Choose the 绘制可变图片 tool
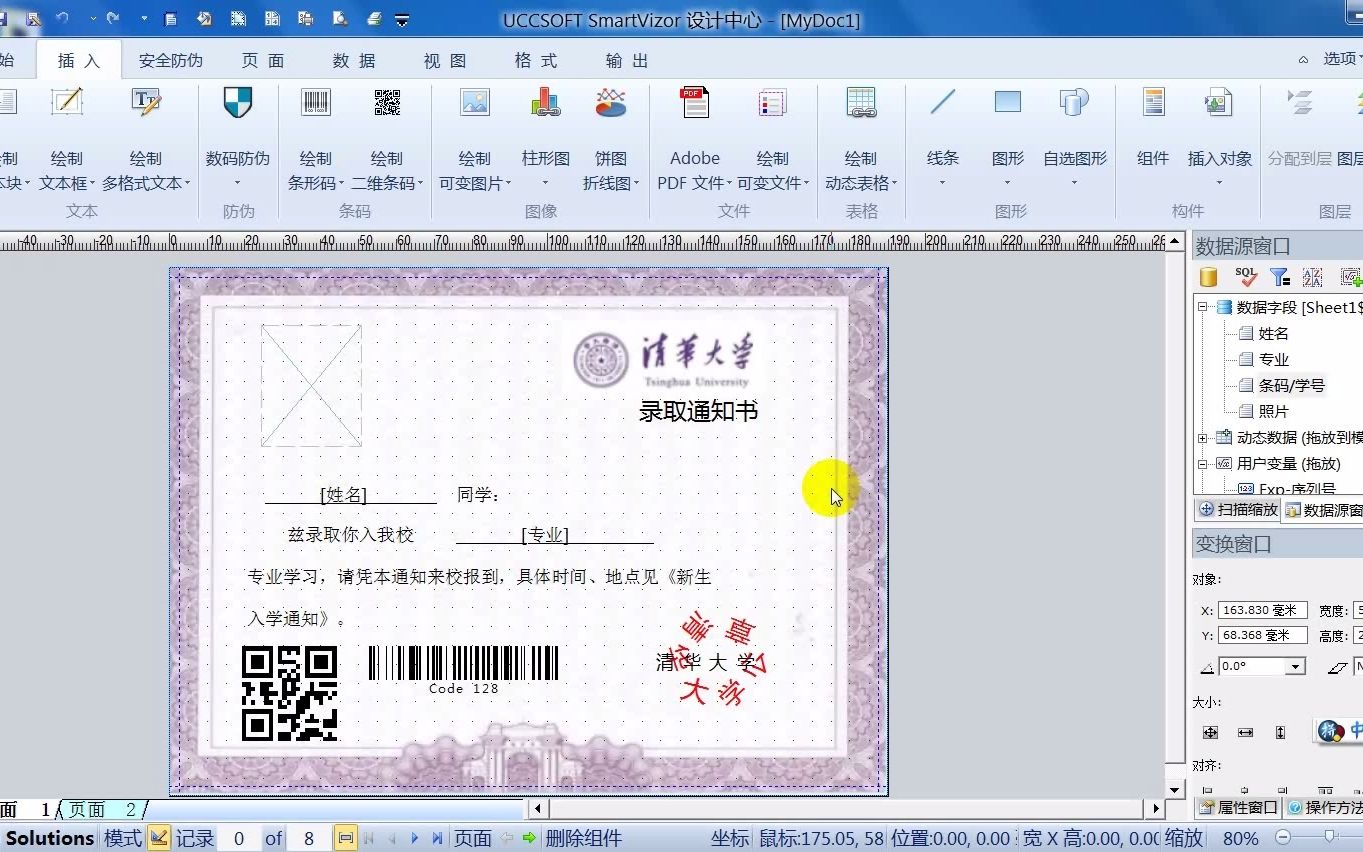 475,102
